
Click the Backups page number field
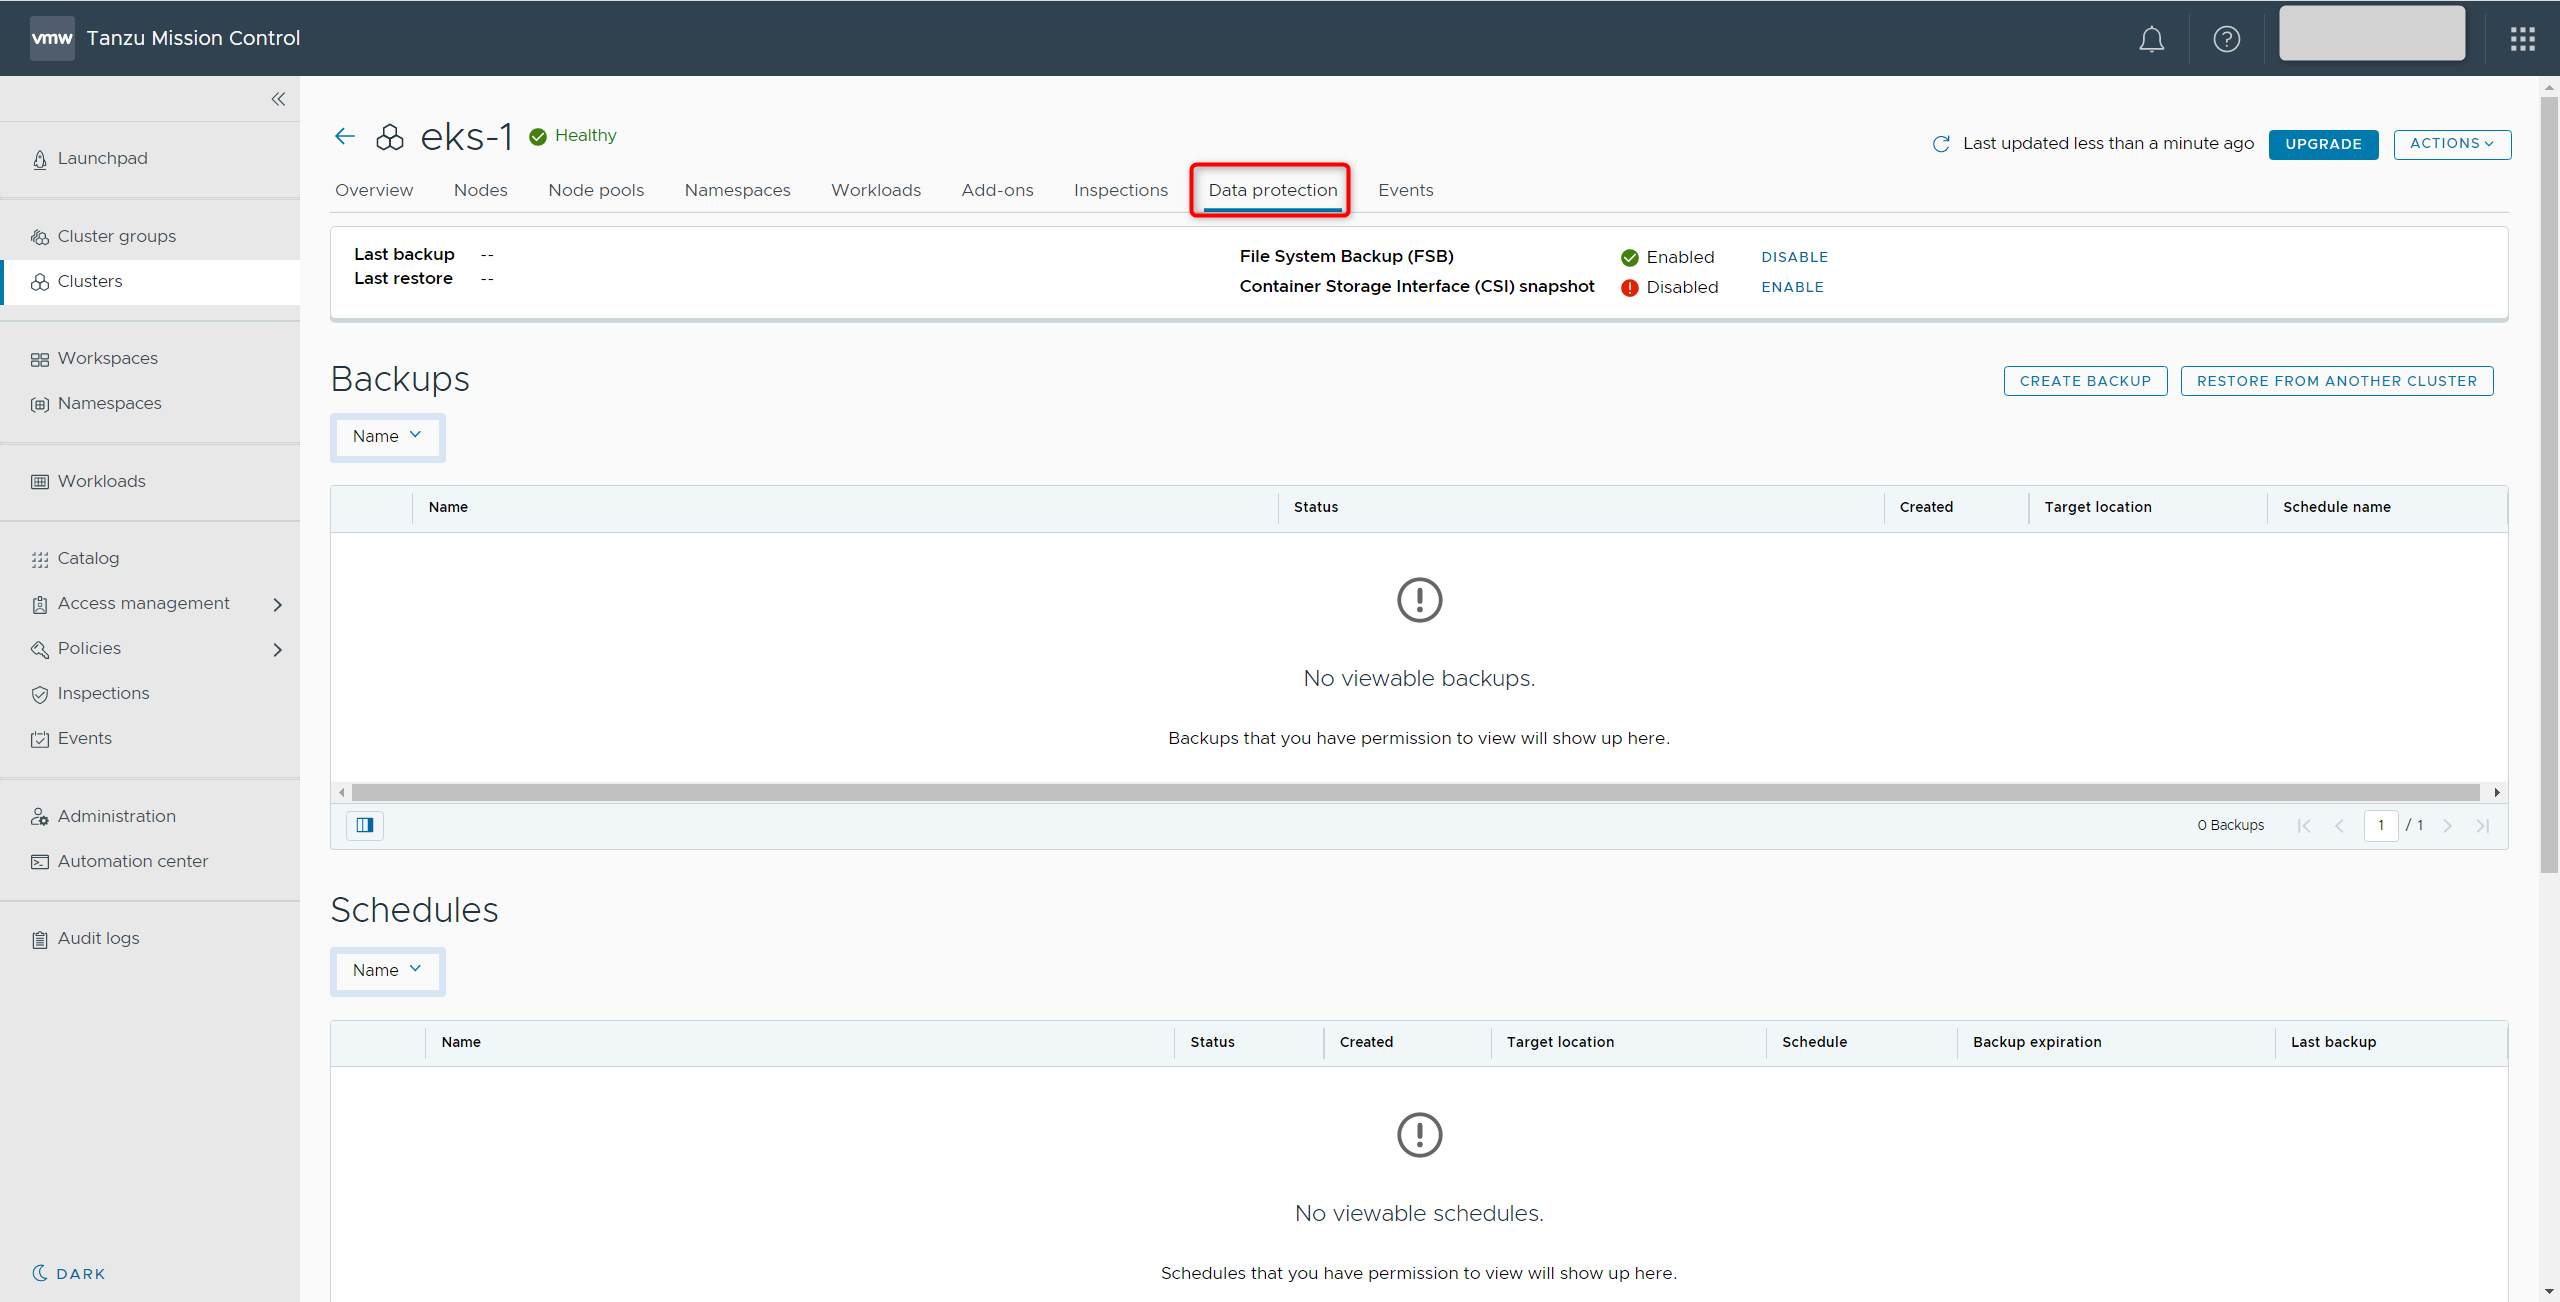(2380, 825)
